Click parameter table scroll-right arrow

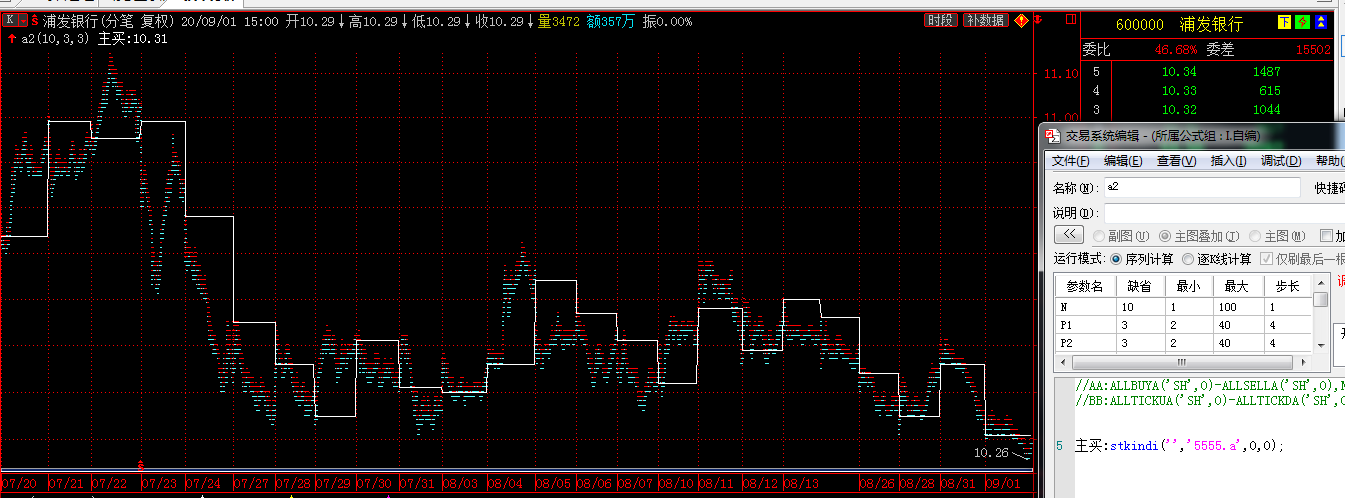[1305, 361]
